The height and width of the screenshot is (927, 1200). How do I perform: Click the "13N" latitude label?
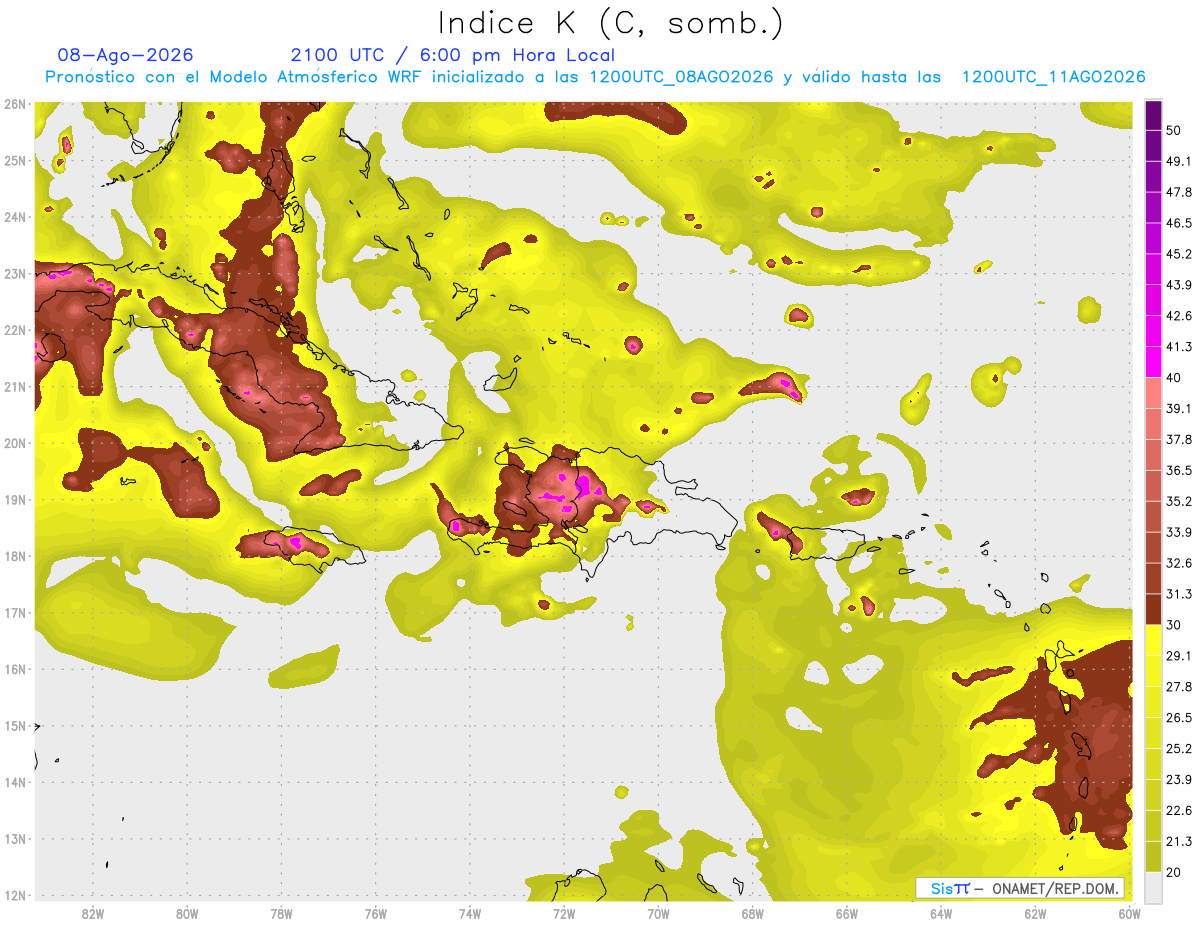click(14, 838)
